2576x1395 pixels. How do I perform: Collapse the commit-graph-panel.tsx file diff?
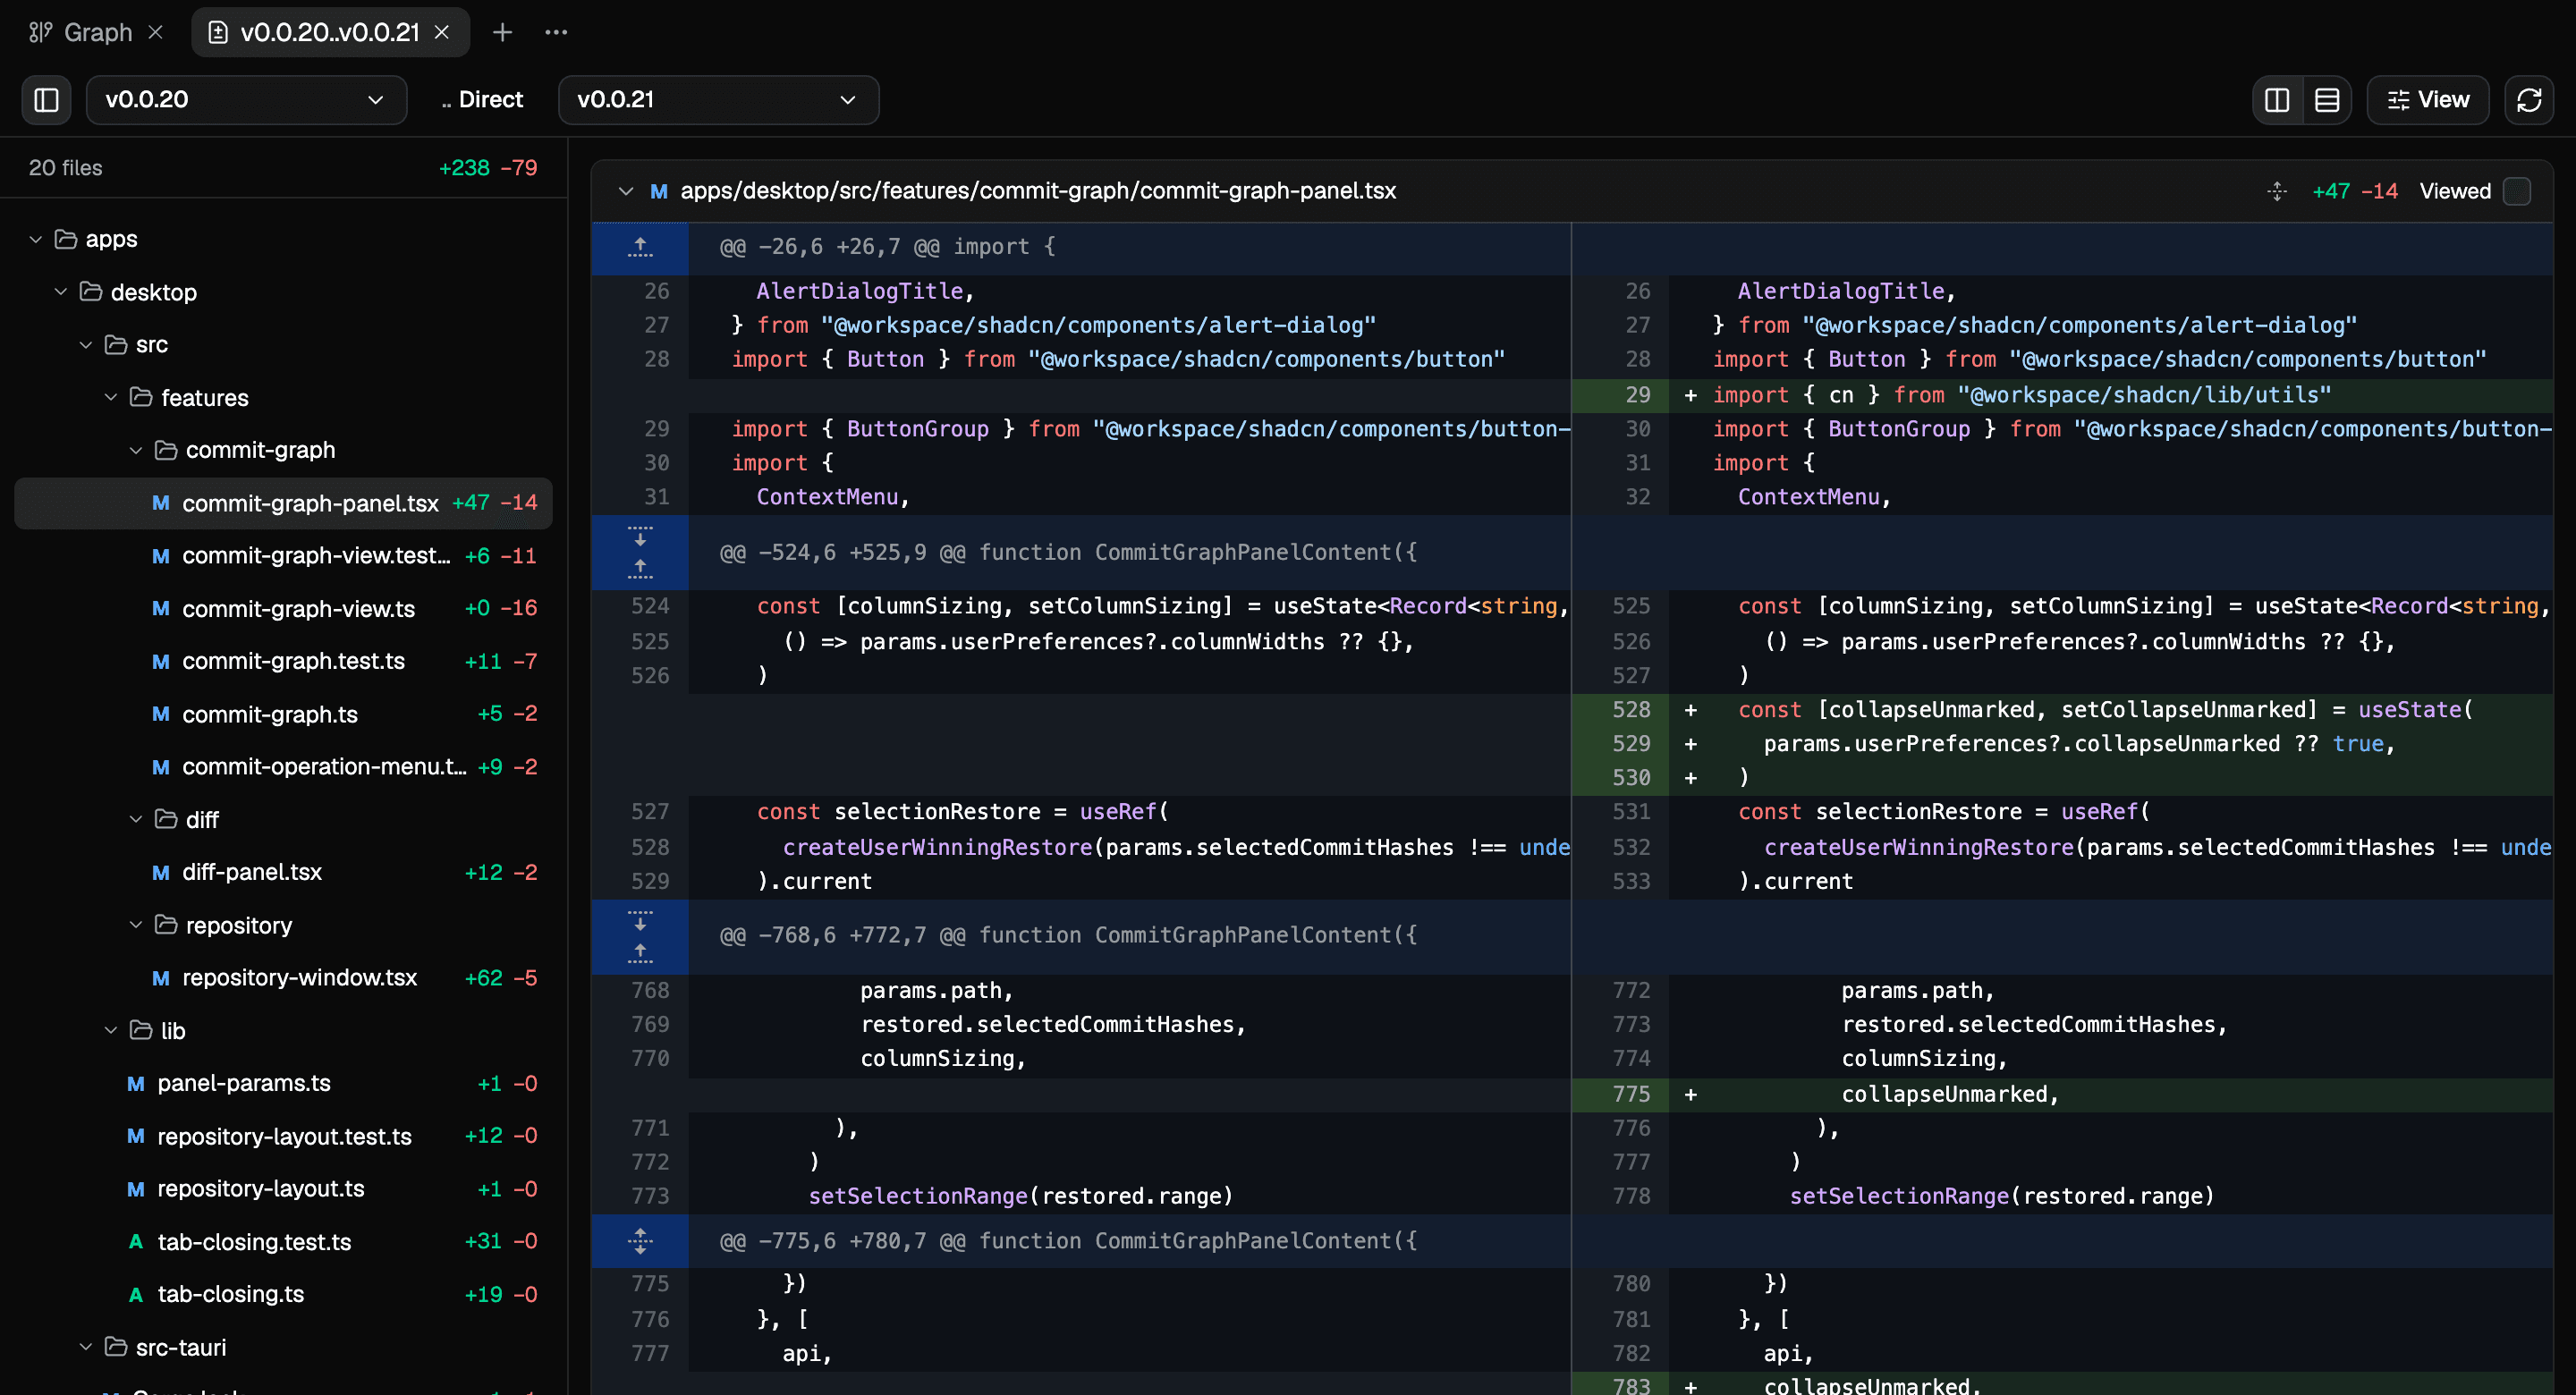coord(626,191)
